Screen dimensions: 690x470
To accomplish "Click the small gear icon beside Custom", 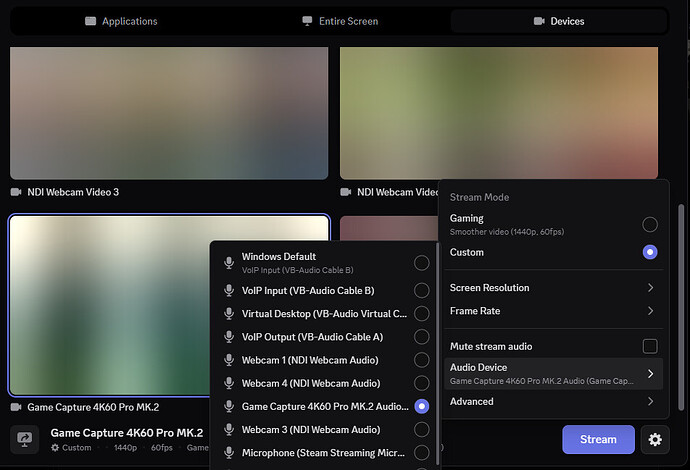I will tap(55, 448).
